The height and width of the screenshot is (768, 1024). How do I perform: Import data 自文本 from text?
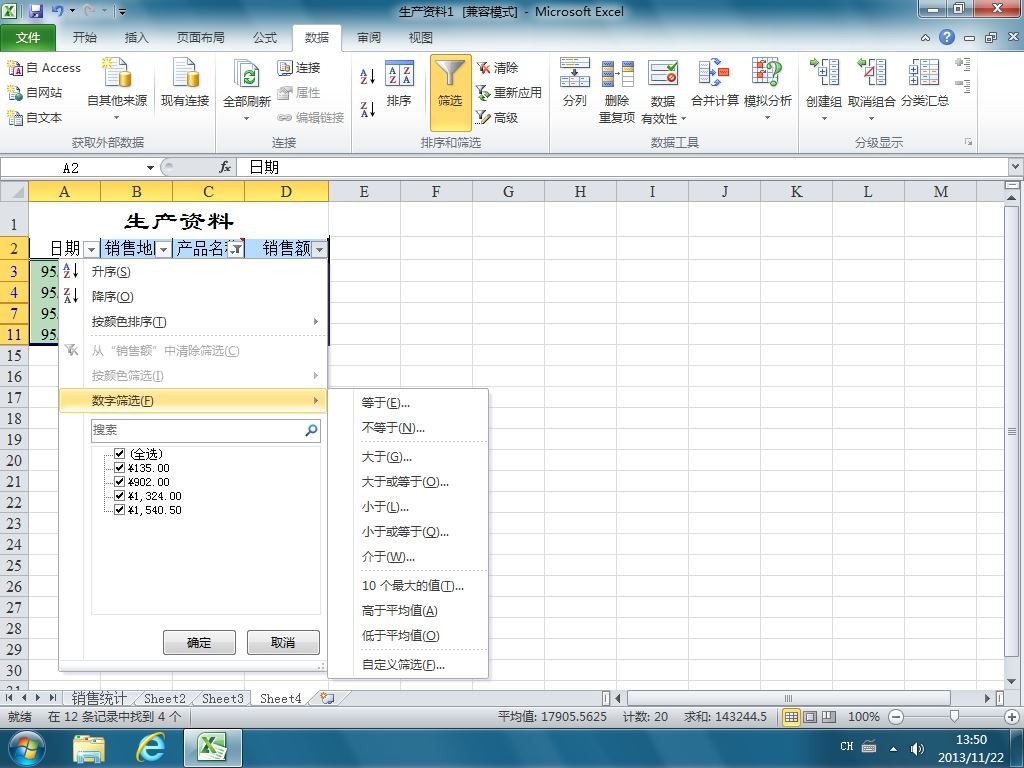[35, 118]
